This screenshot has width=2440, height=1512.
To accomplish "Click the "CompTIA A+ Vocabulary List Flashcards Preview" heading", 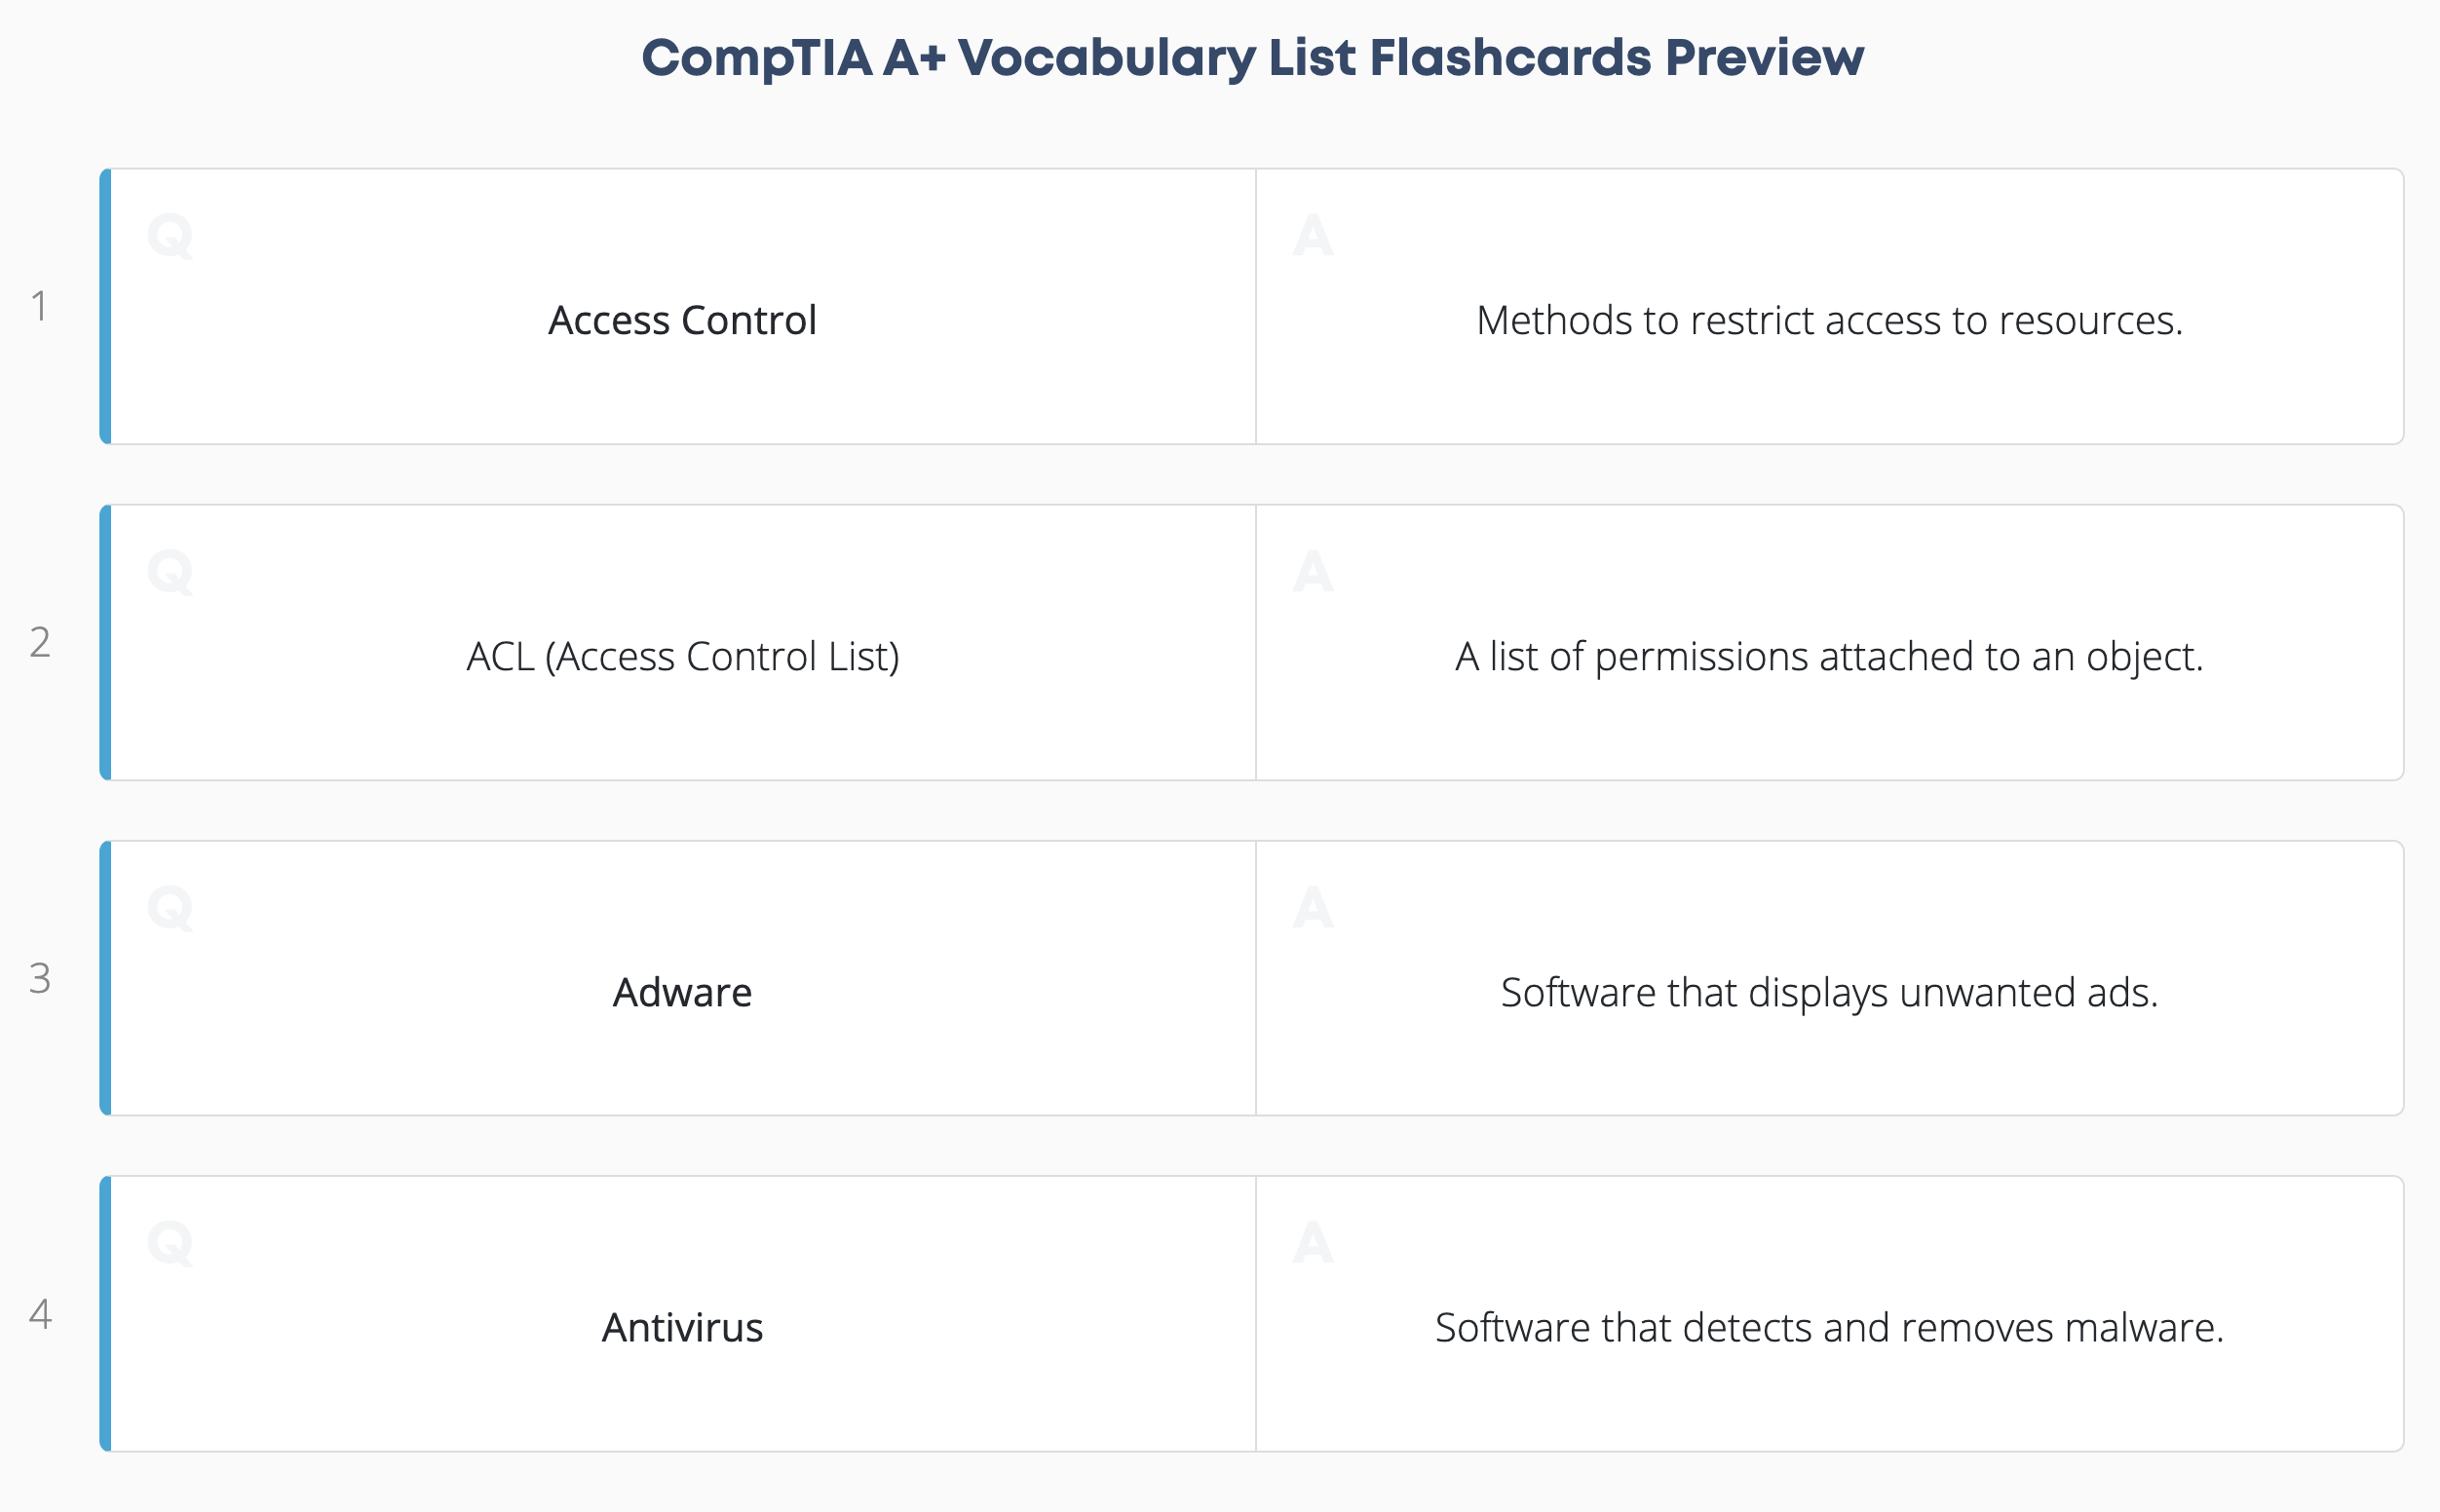I will click(x=1252, y=58).
